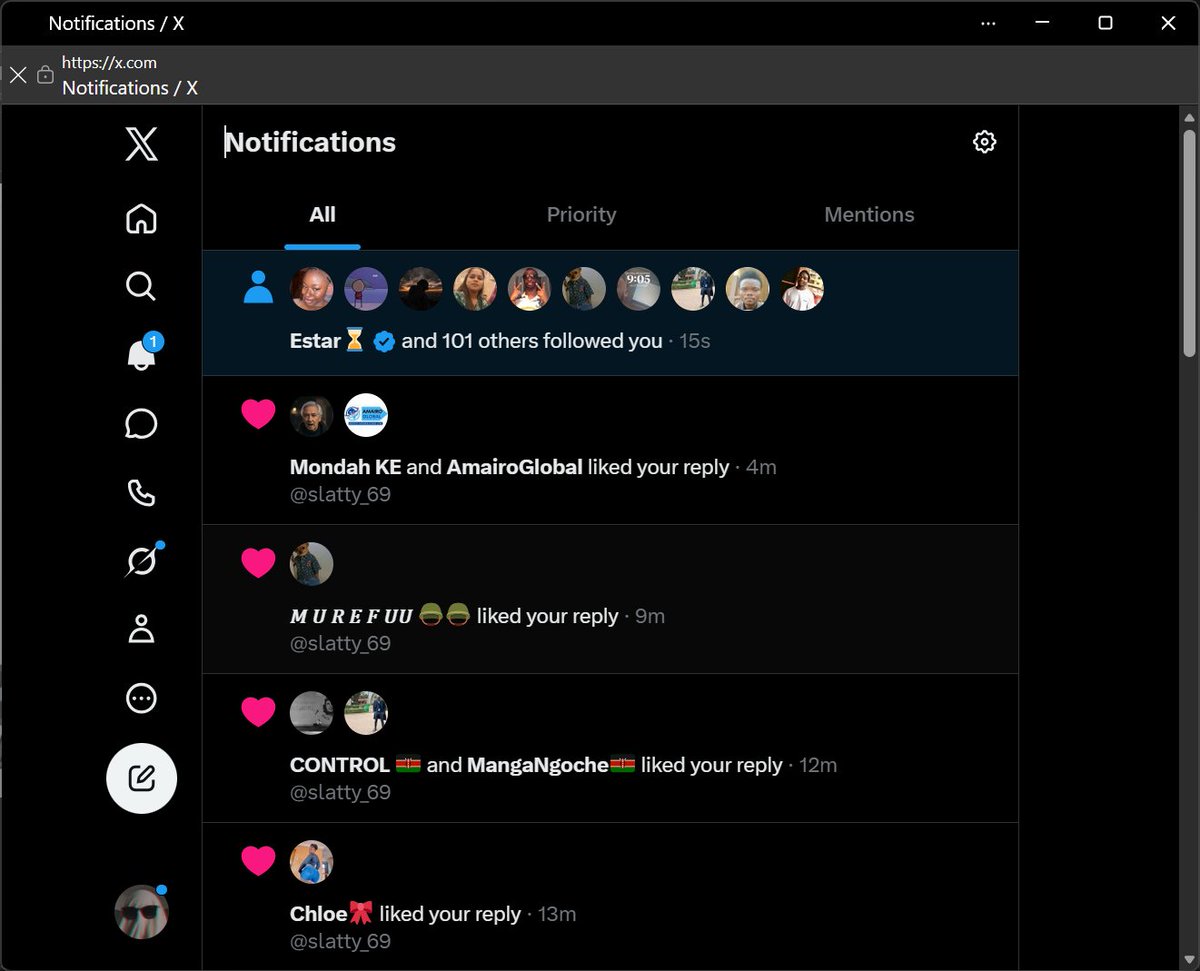Select the All notifications tab

(x=322, y=215)
